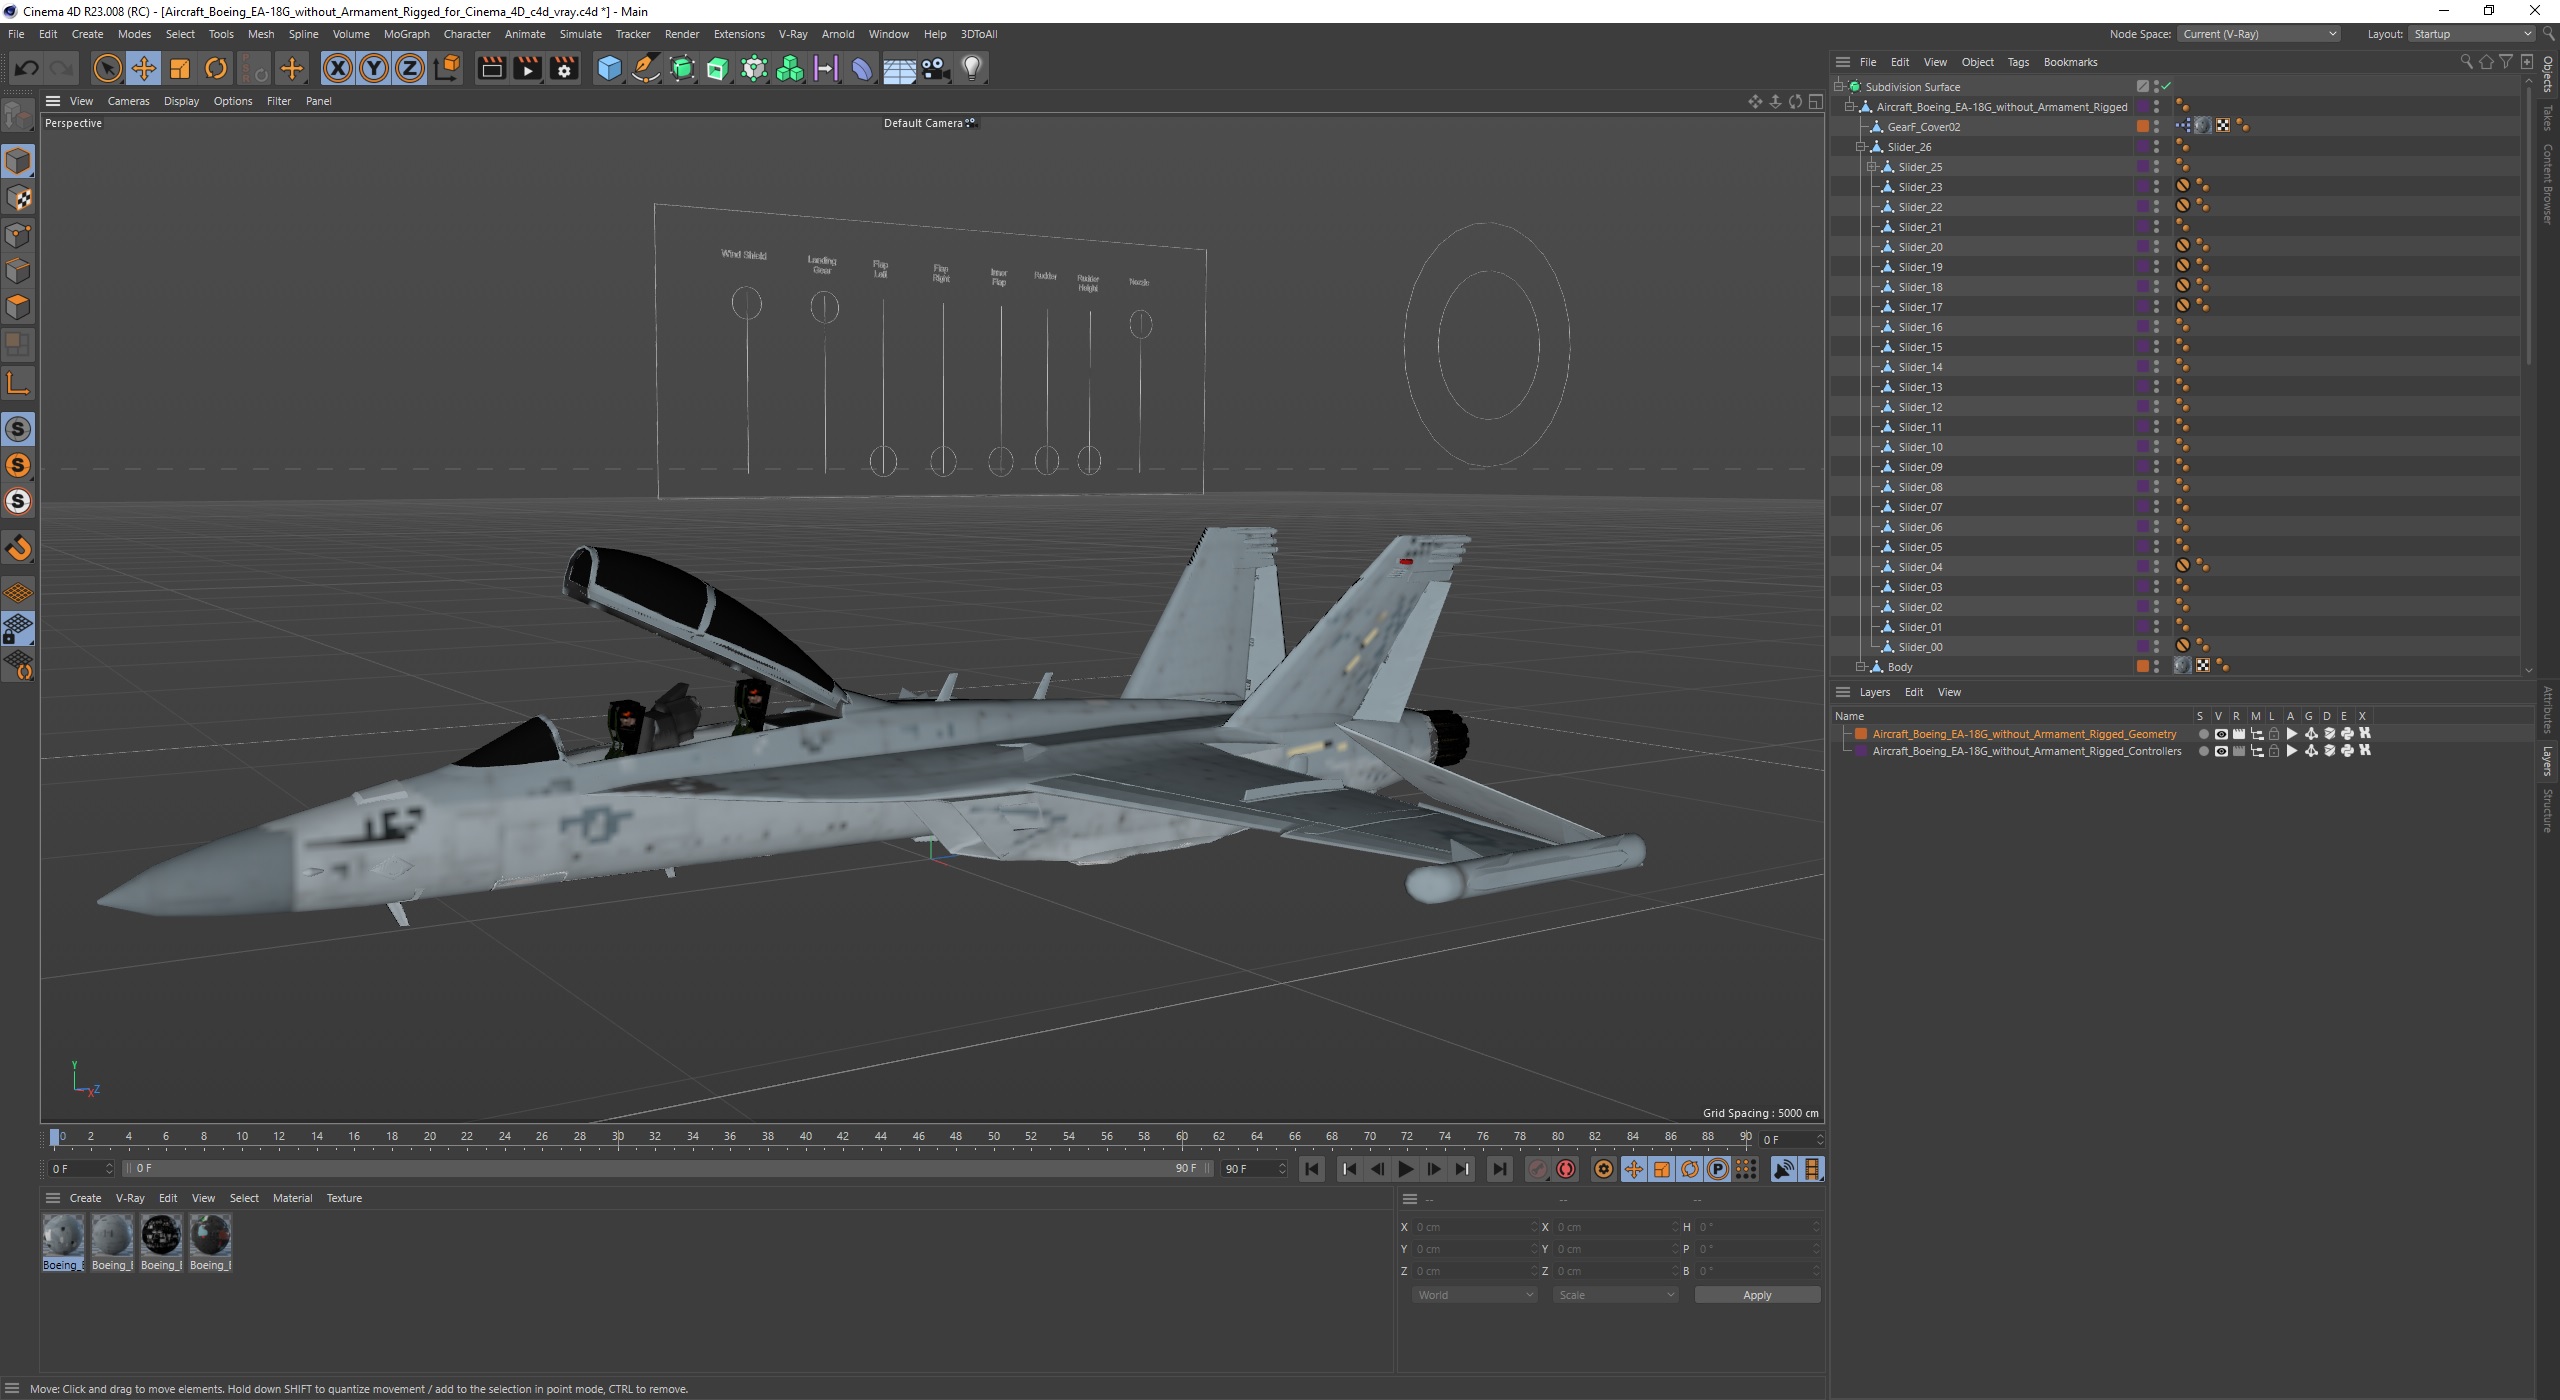
Task: Click Controllers layer color swatch
Action: [x=1861, y=751]
